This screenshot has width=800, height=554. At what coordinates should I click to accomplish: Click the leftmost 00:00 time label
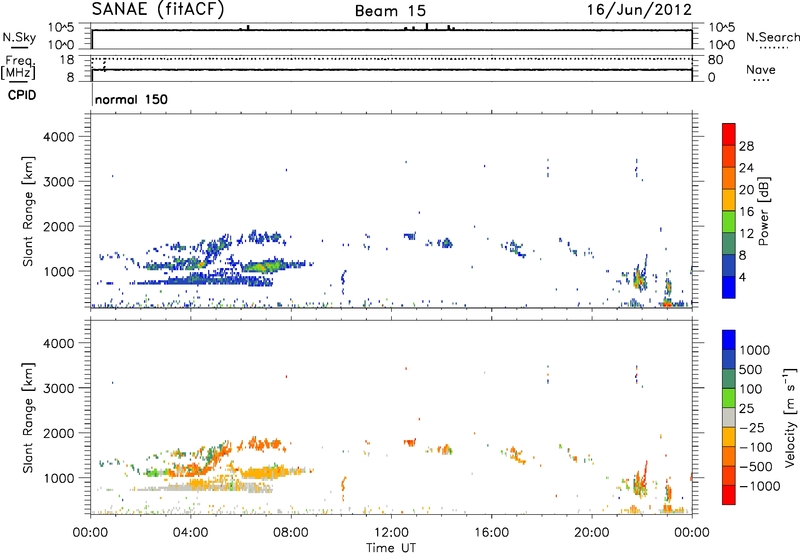tap(90, 533)
